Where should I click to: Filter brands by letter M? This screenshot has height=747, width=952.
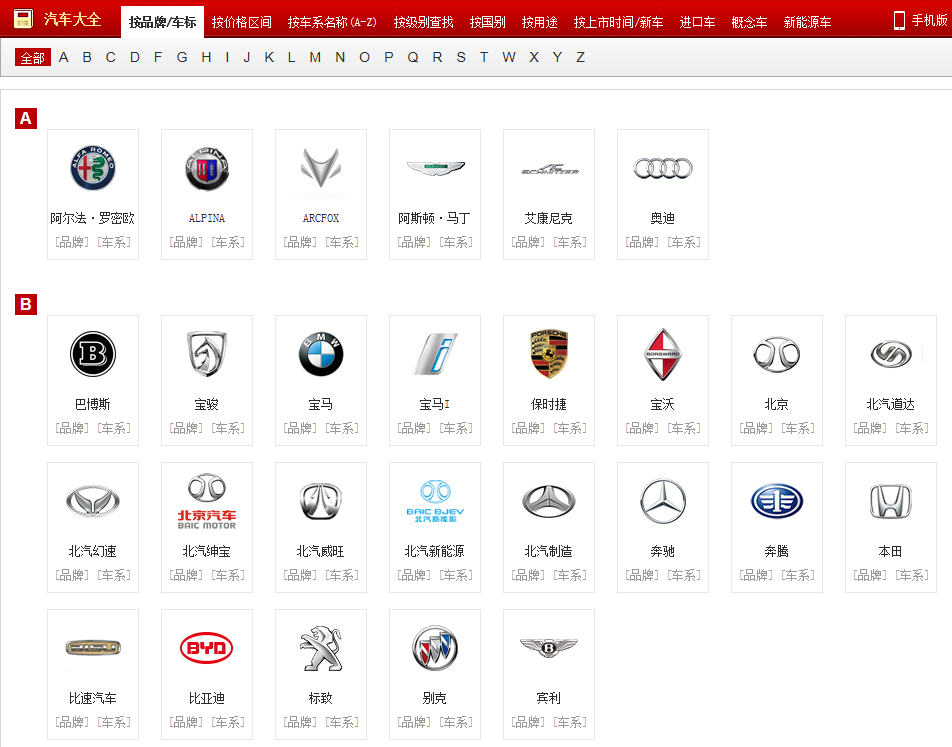315,58
